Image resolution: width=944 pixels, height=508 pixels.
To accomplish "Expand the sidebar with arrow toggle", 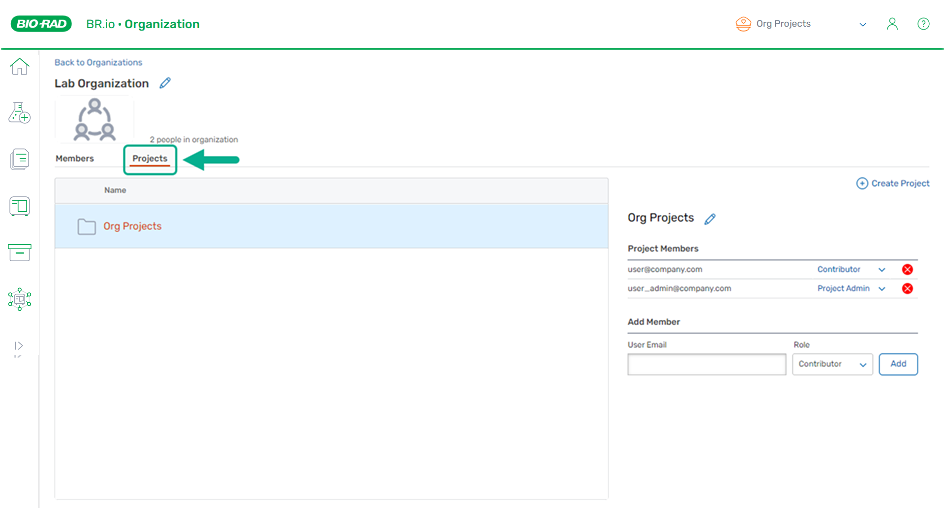I will coord(19,346).
